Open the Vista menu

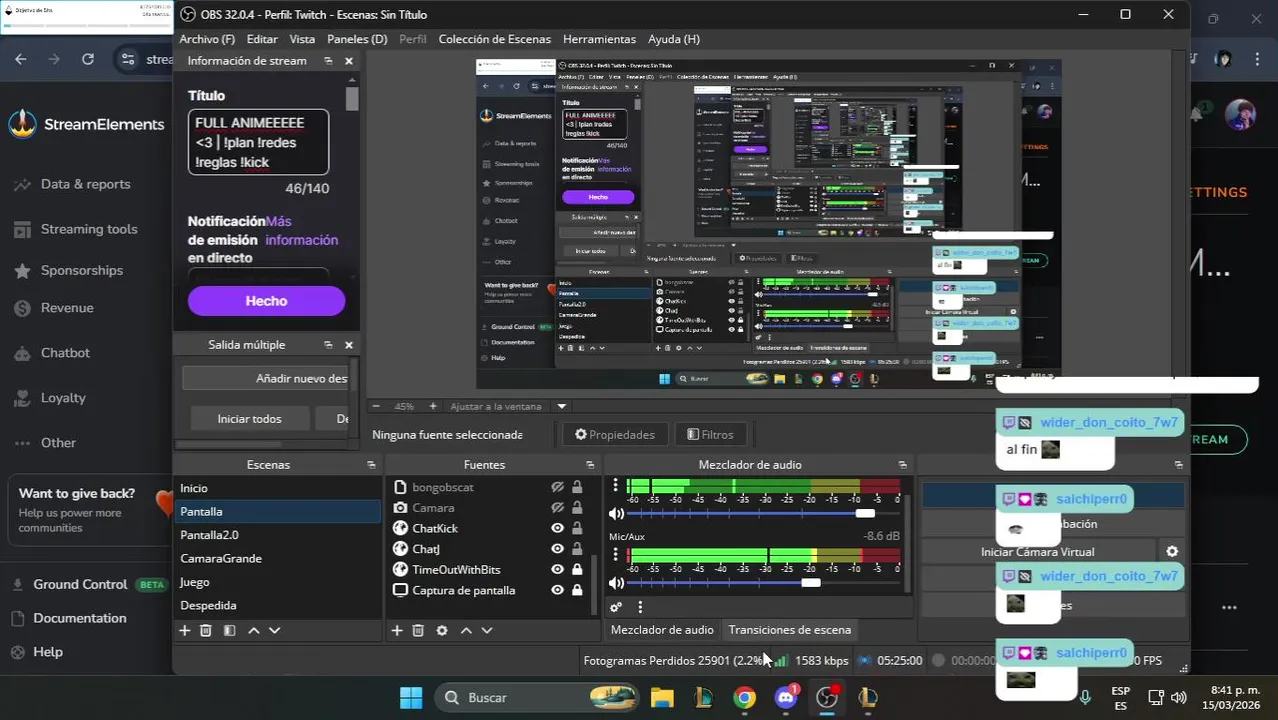click(302, 39)
